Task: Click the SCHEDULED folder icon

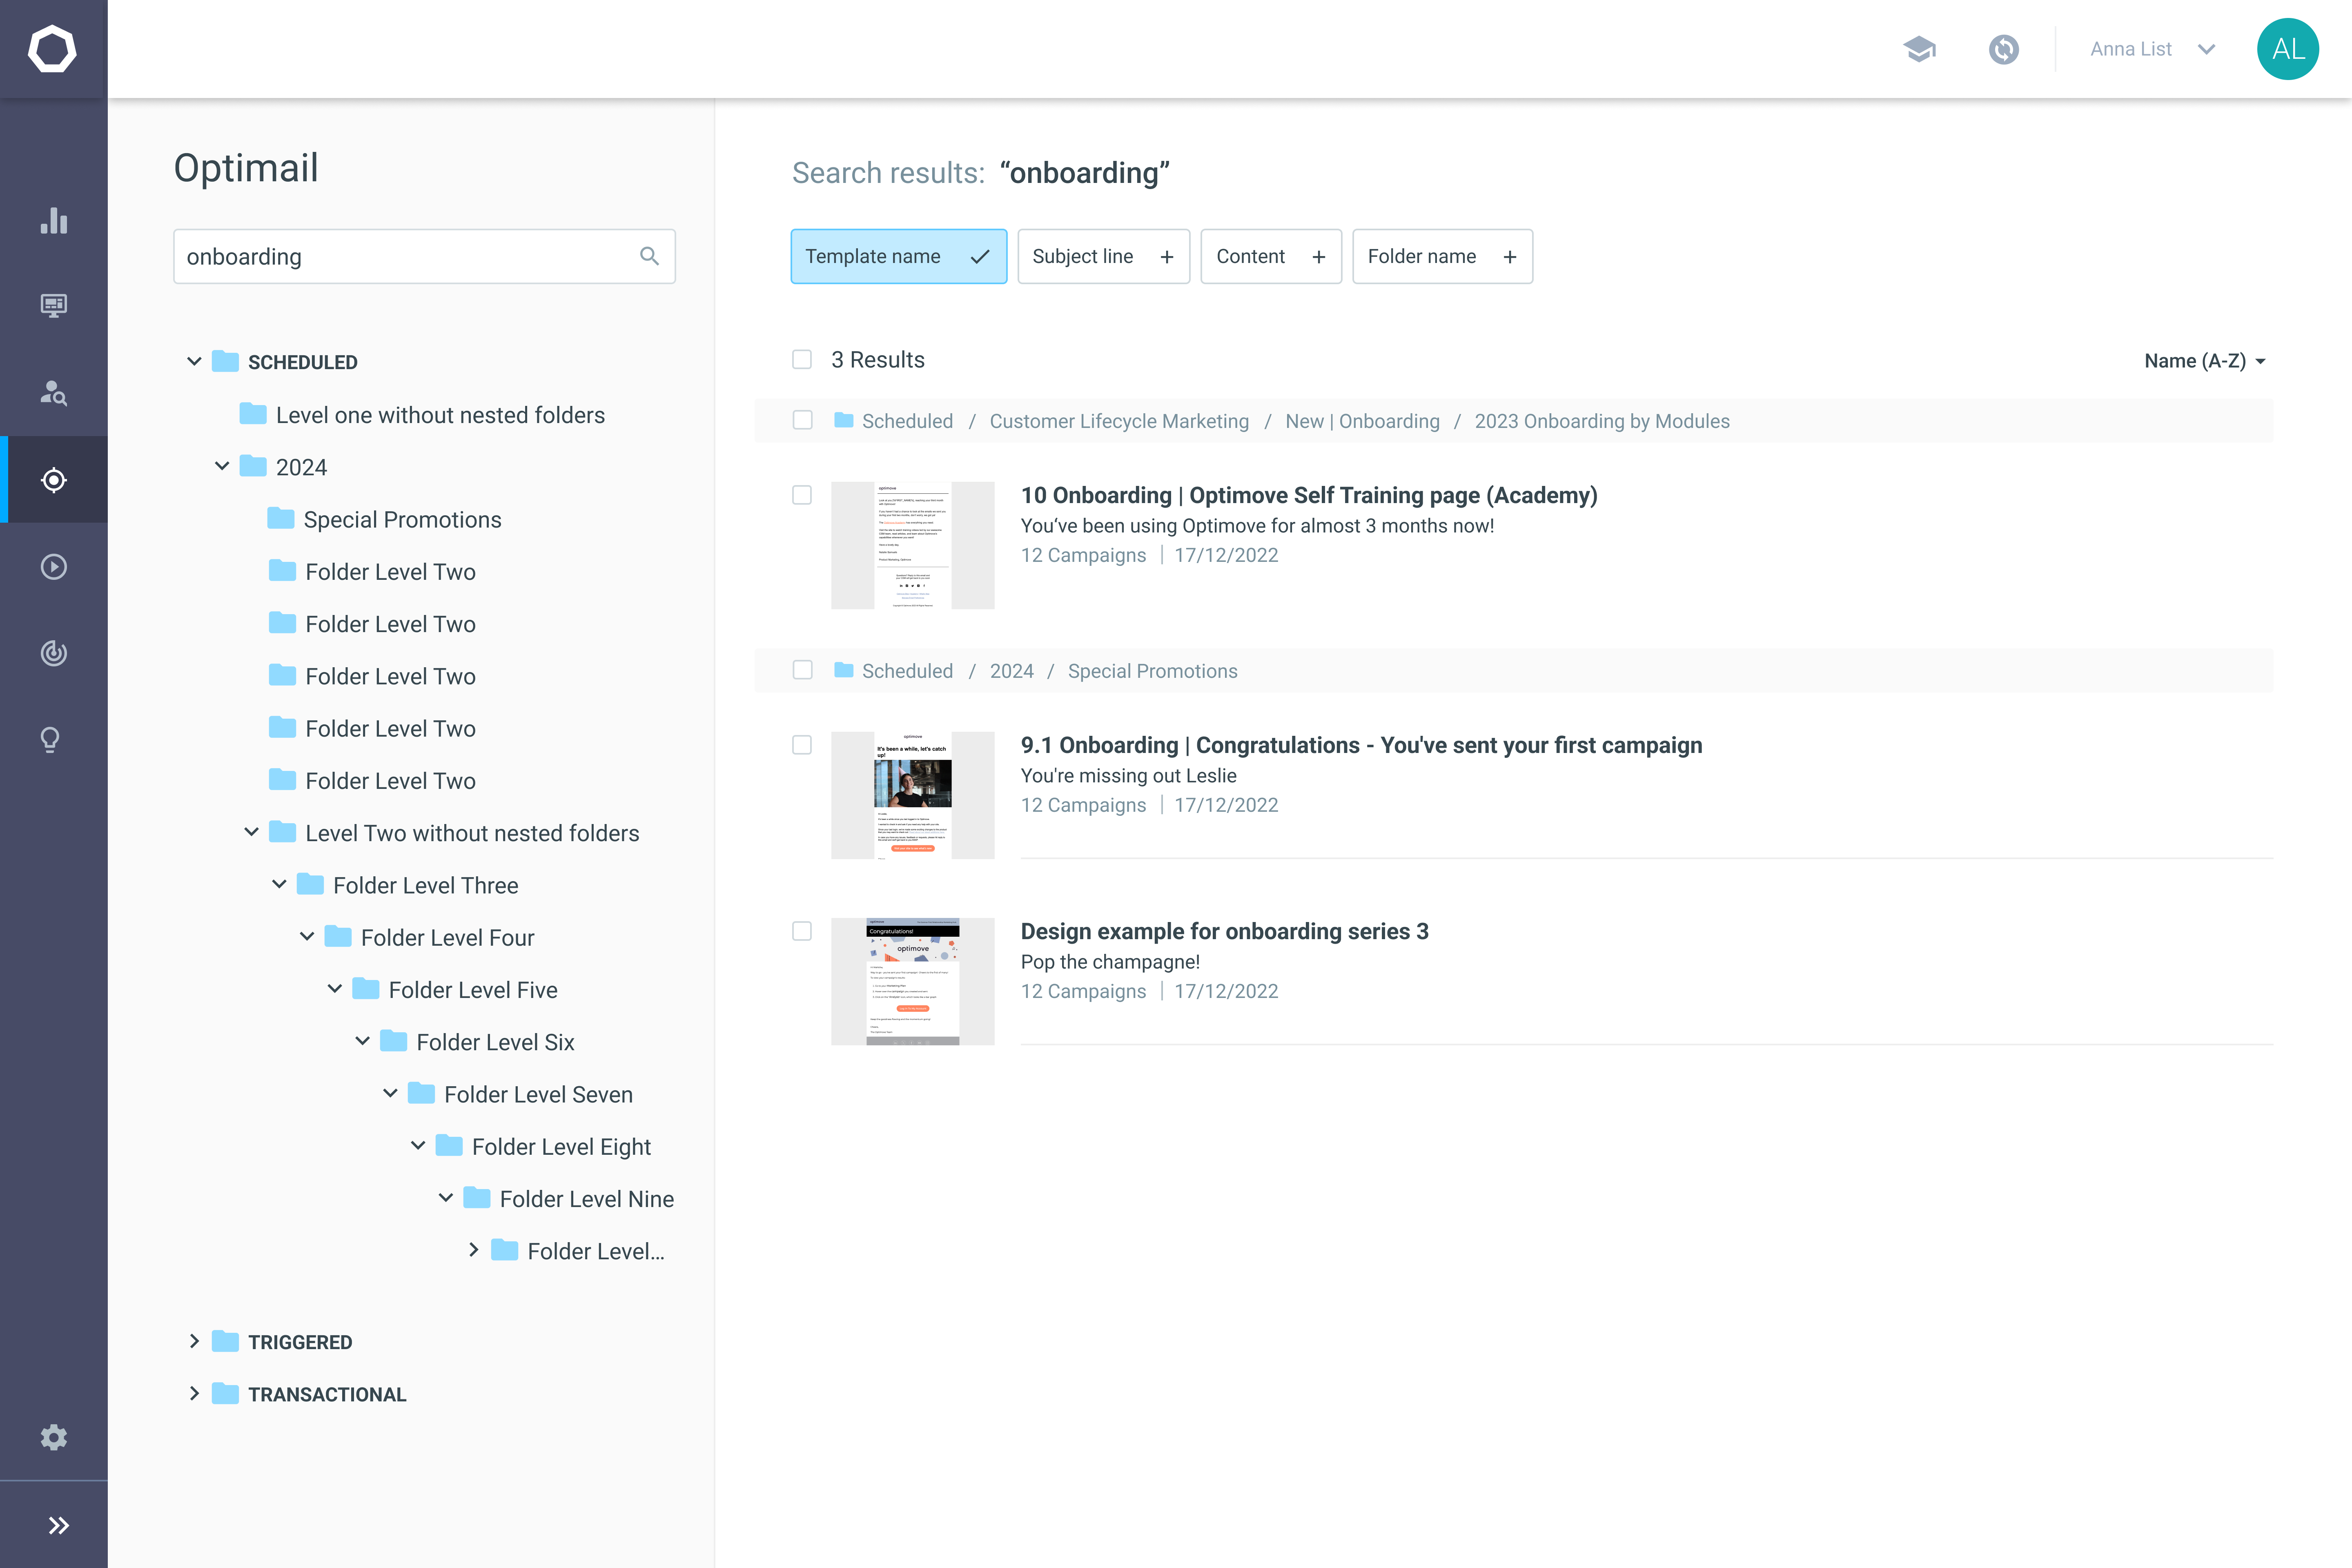Action: [x=226, y=361]
